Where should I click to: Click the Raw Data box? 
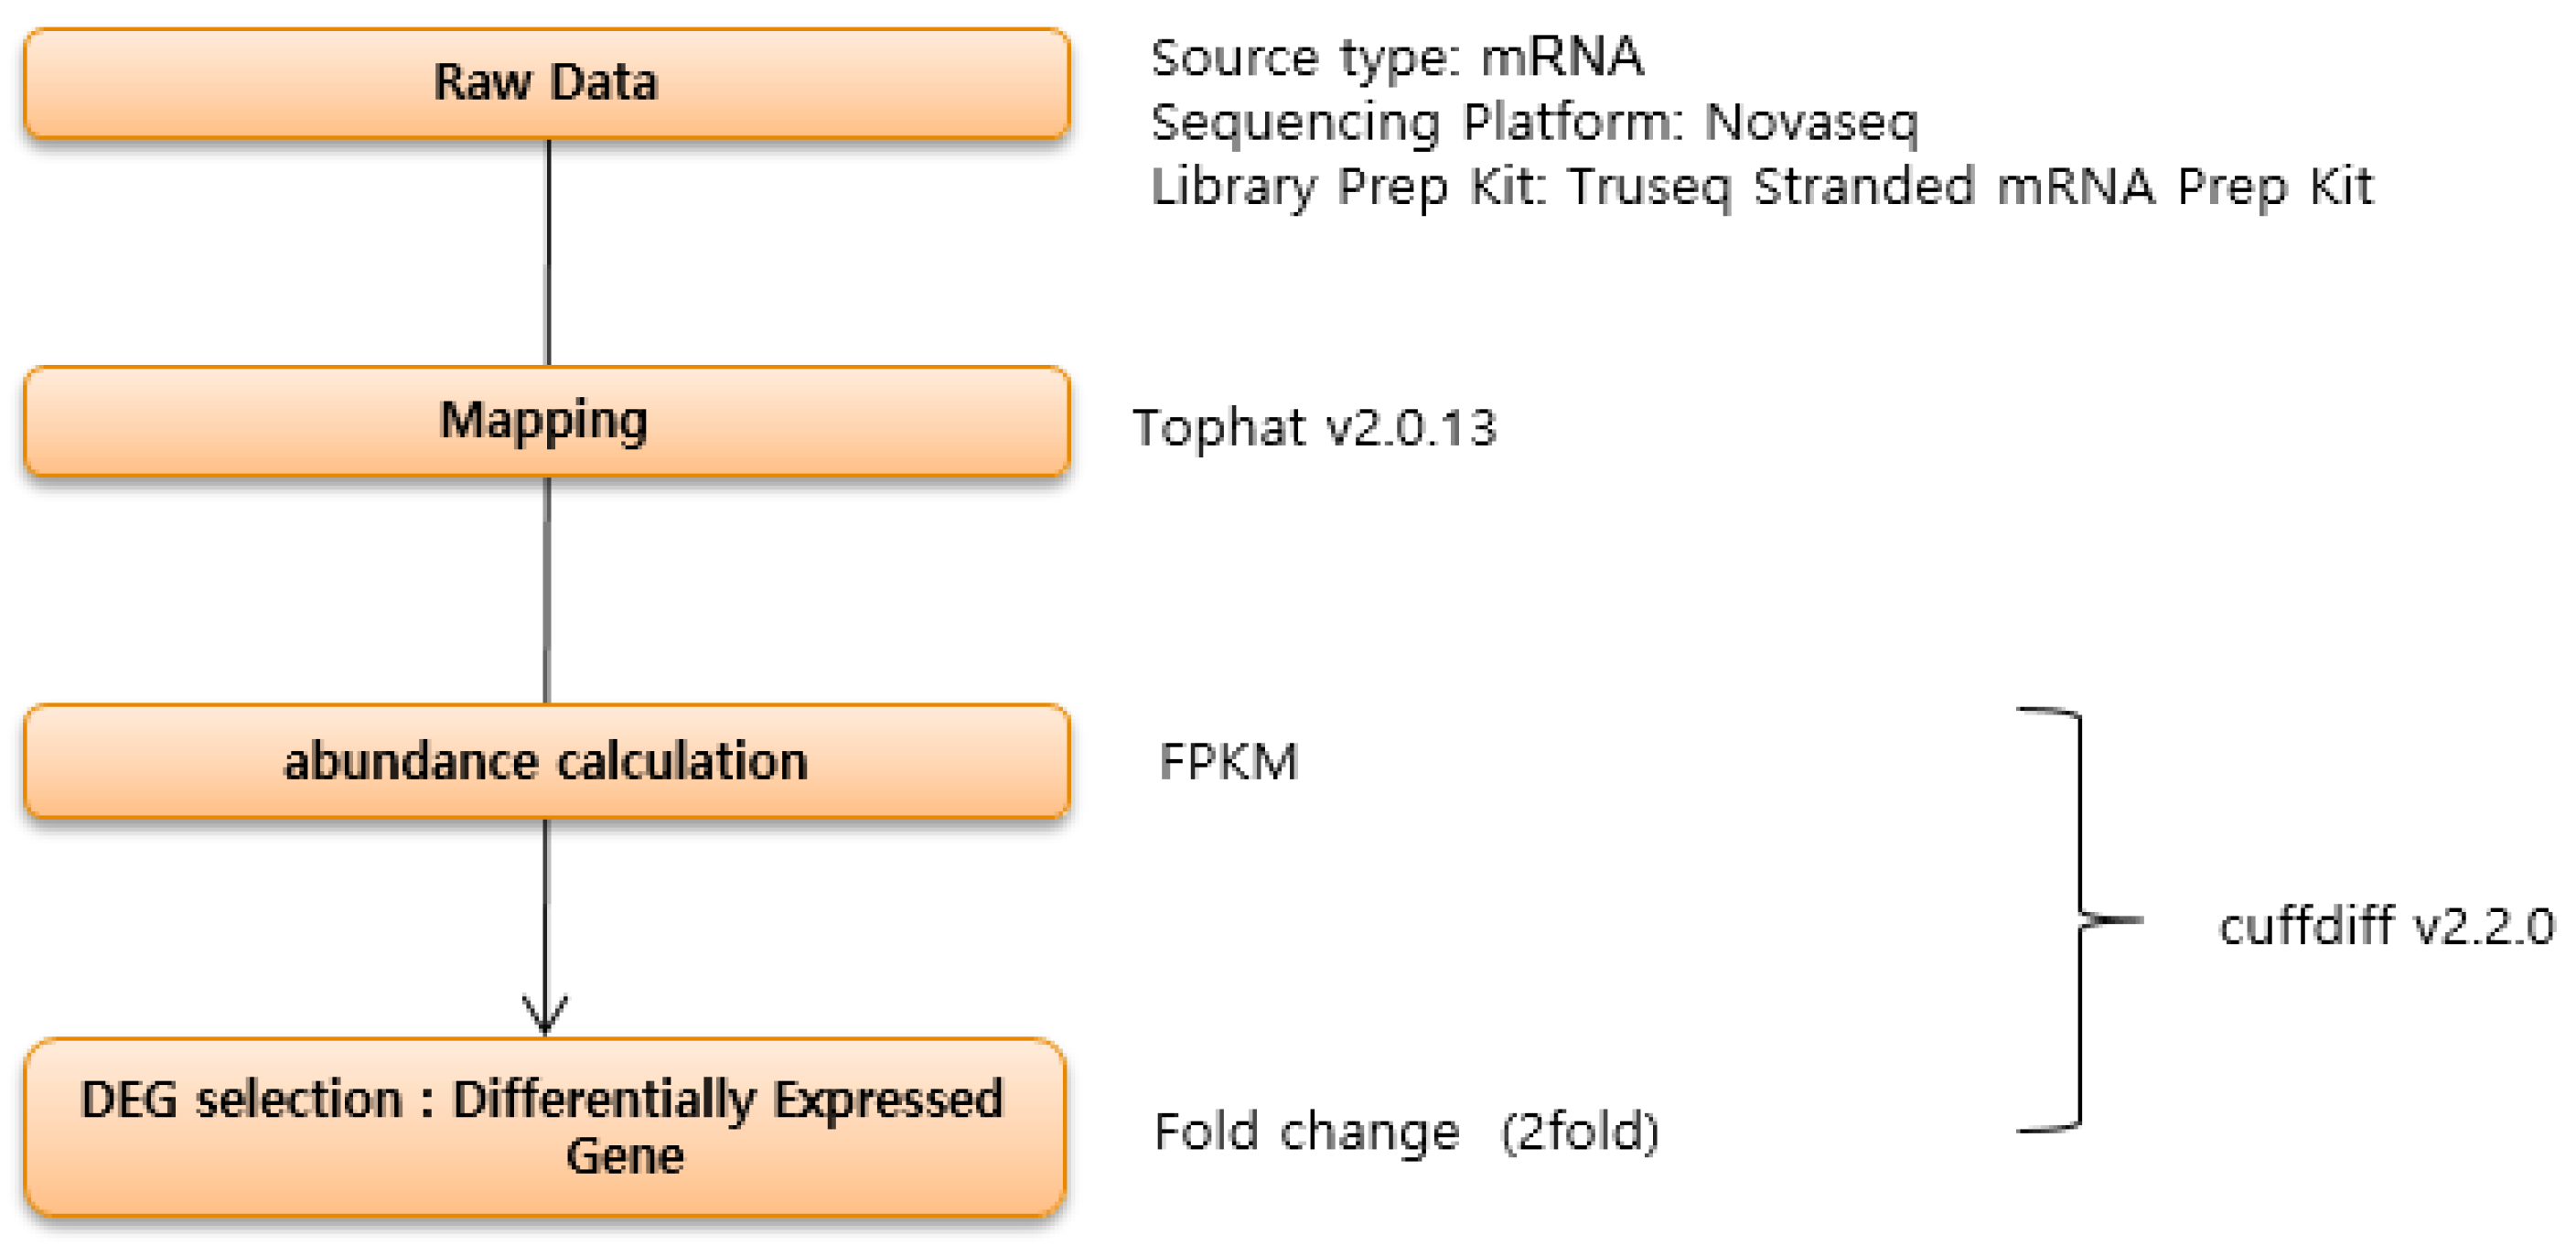(x=546, y=83)
